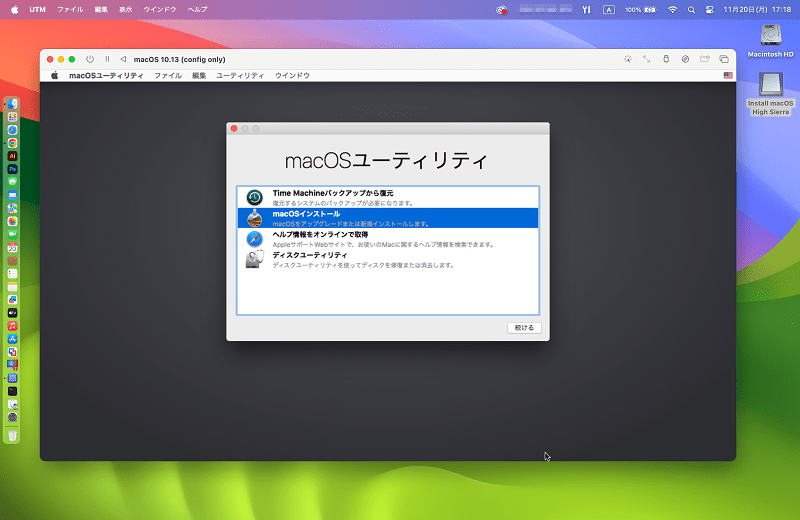Open the guest ユーティリティ menu
800x520 pixels.
coord(240,76)
